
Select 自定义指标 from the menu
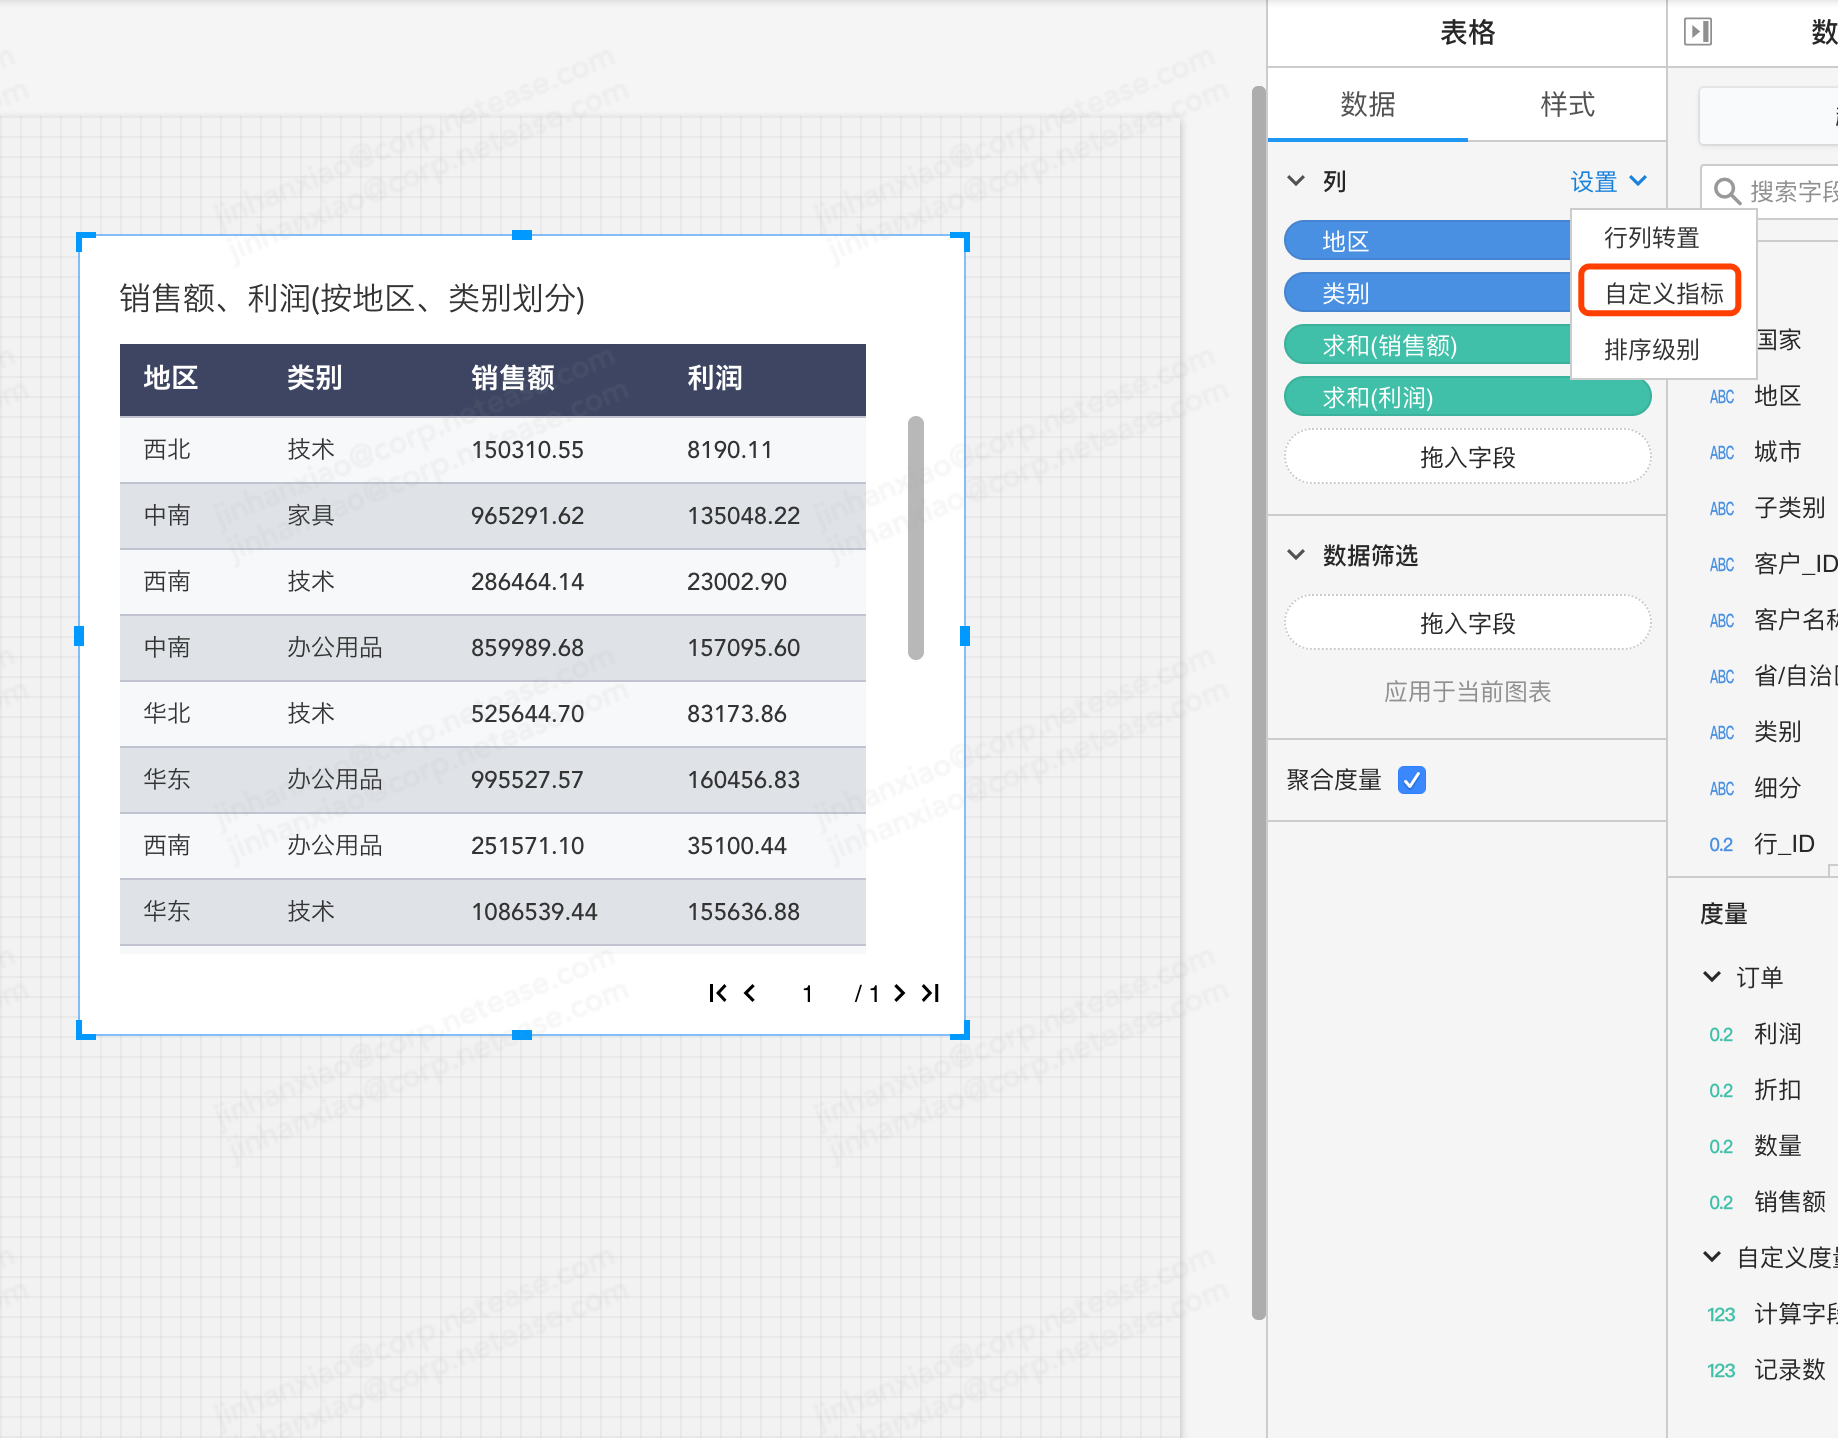[x=1663, y=293]
